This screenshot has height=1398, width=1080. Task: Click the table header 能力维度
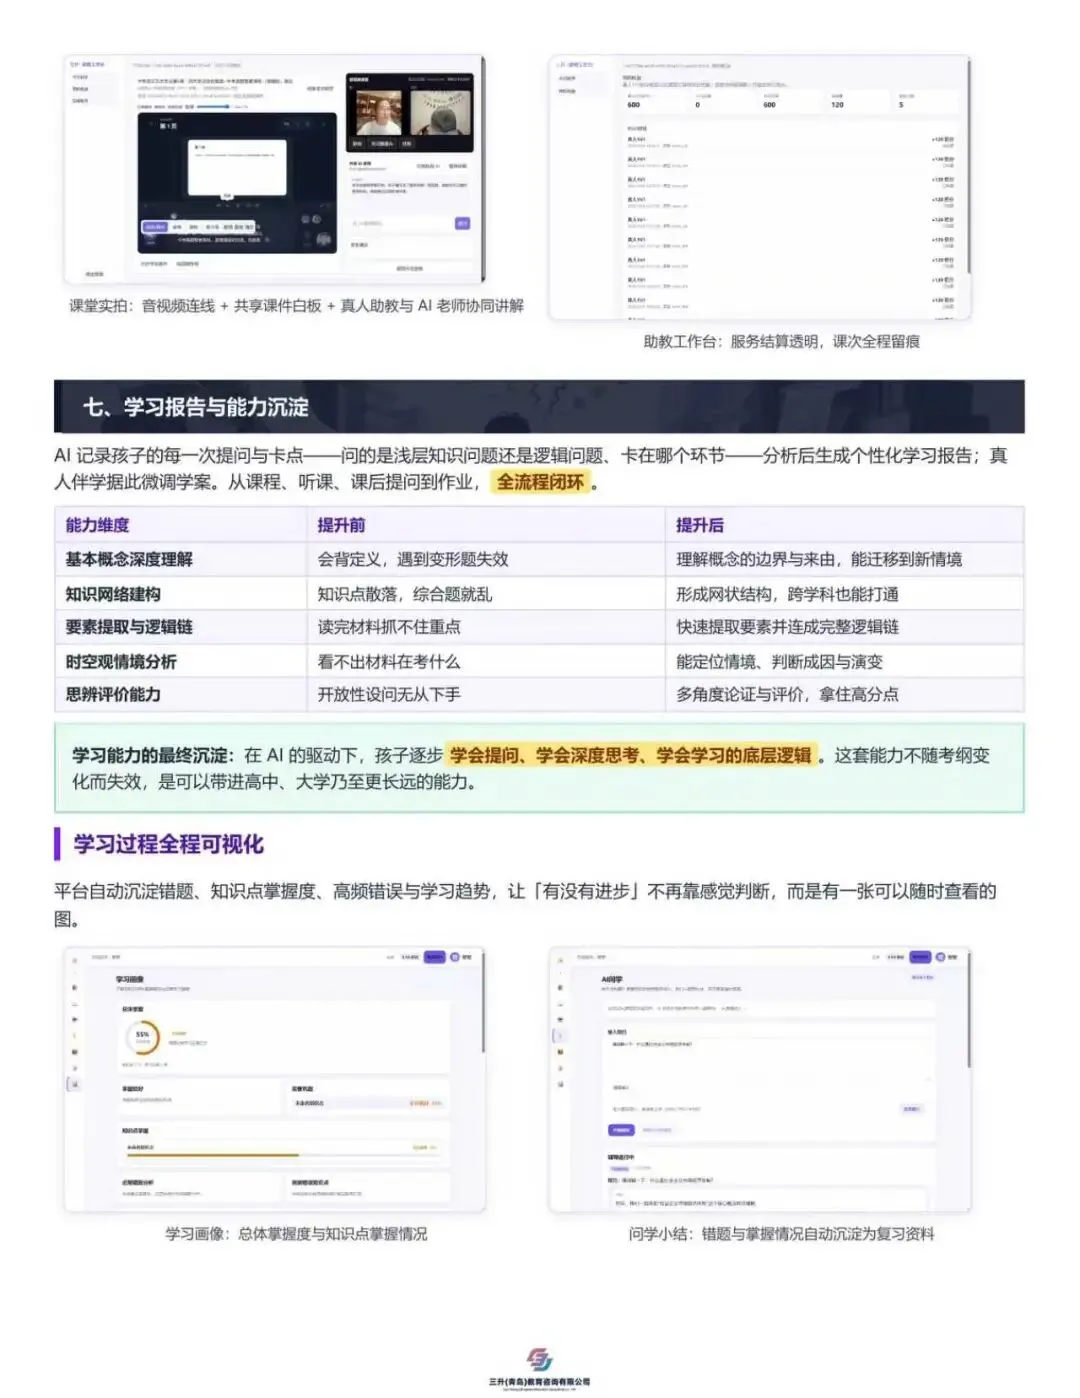point(97,525)
